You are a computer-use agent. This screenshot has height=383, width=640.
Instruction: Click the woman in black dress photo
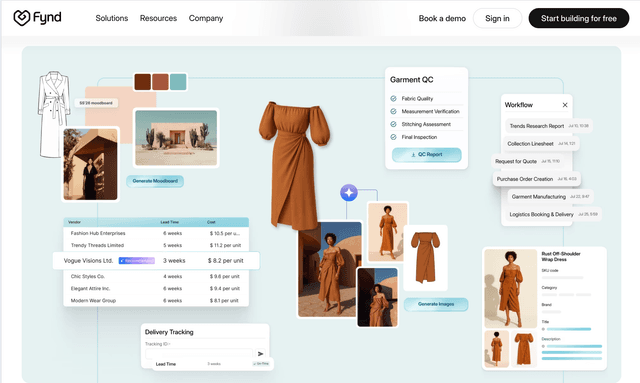point(90,164)
